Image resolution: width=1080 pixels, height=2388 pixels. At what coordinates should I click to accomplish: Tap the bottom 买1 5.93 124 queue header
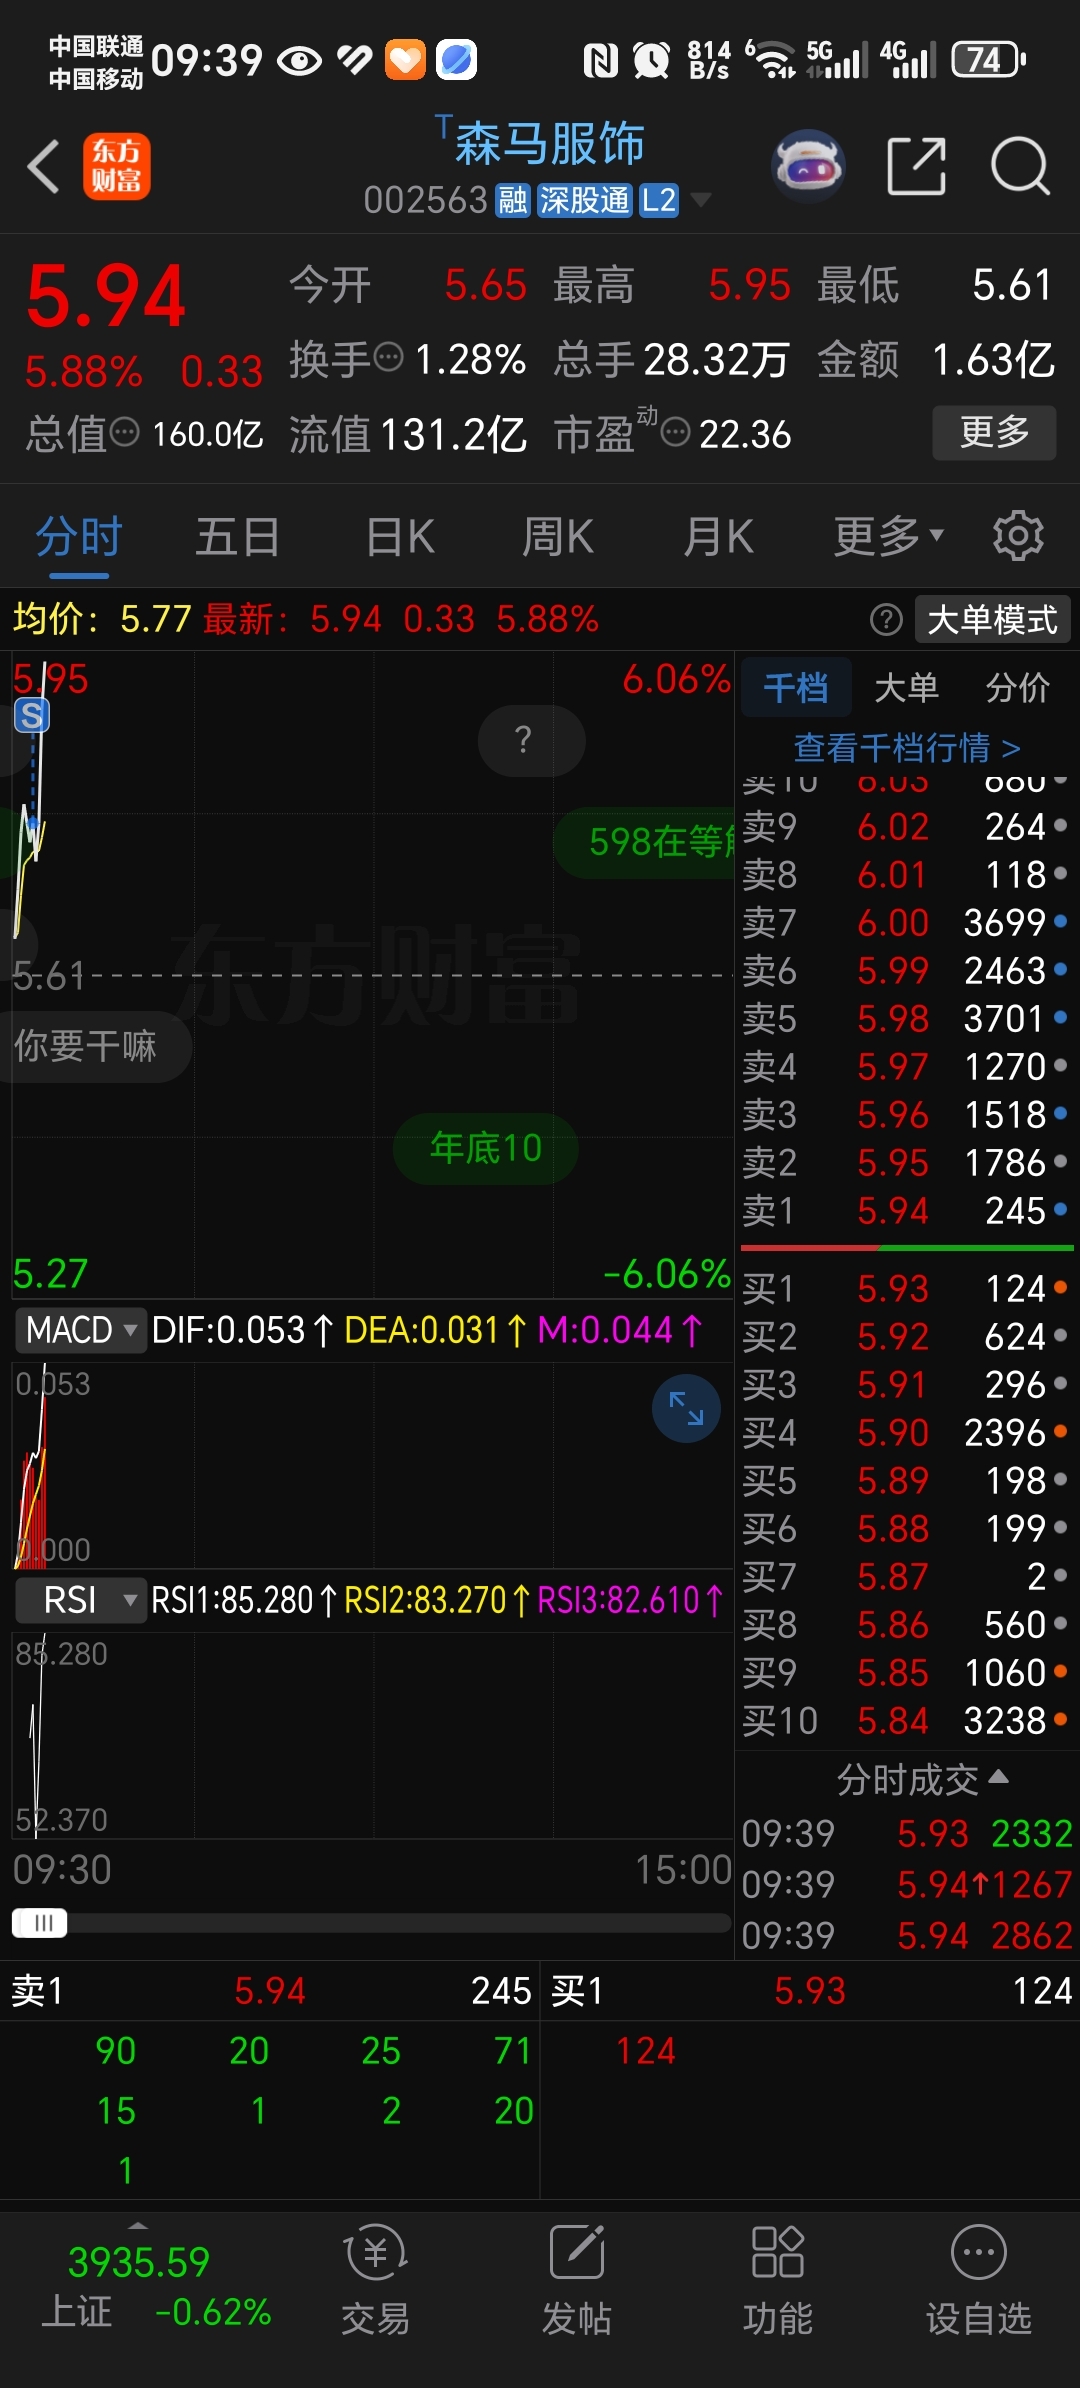point(811,1991)
